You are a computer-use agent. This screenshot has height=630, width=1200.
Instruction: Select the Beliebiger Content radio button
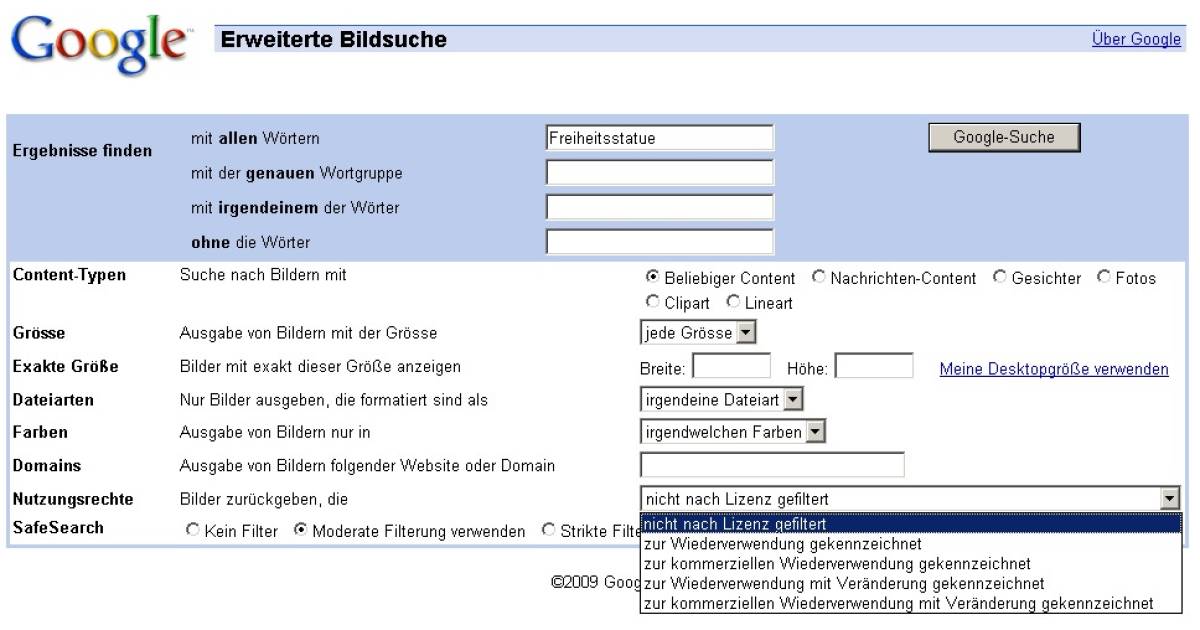(652, 277)
